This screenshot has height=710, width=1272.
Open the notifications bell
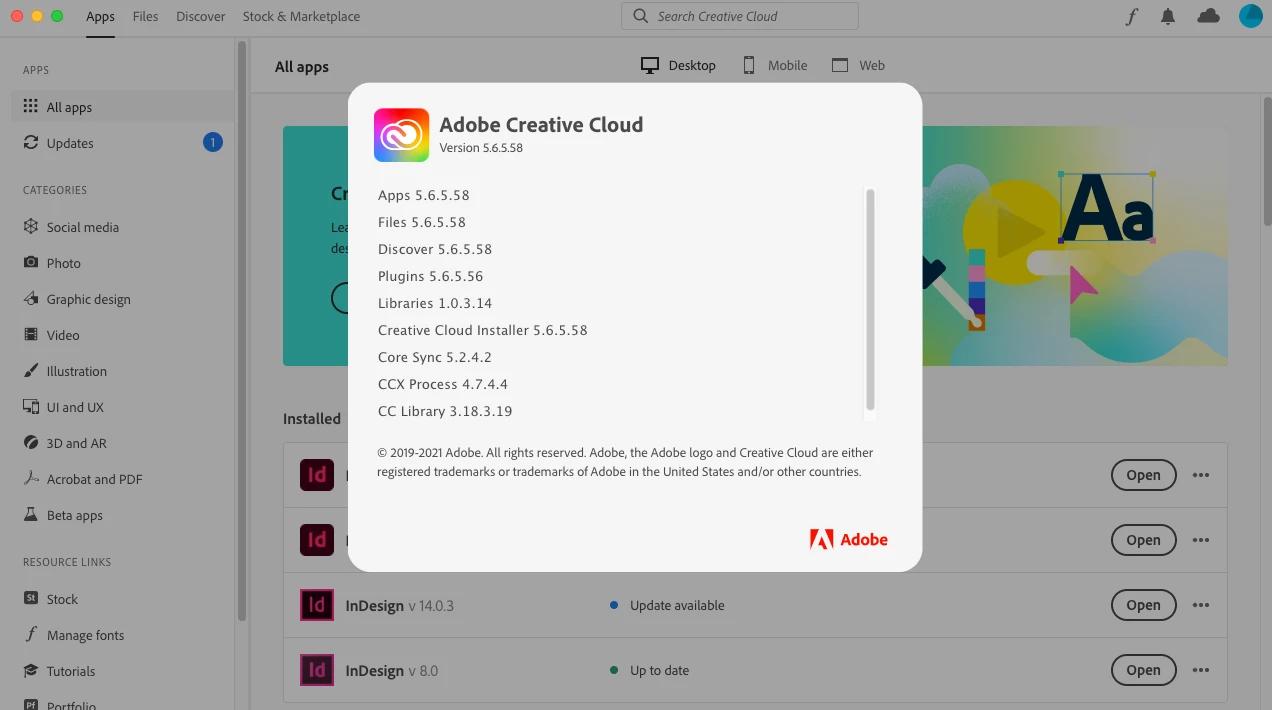pyautogui.click(x=1168, y=16)
